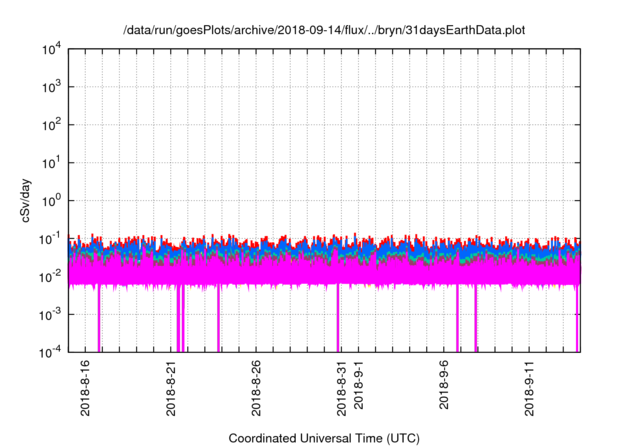The height and width of the screenshot is (448, 640).
Task: Click the 10^3 y-axis tick label
Action: click(52, 86)
